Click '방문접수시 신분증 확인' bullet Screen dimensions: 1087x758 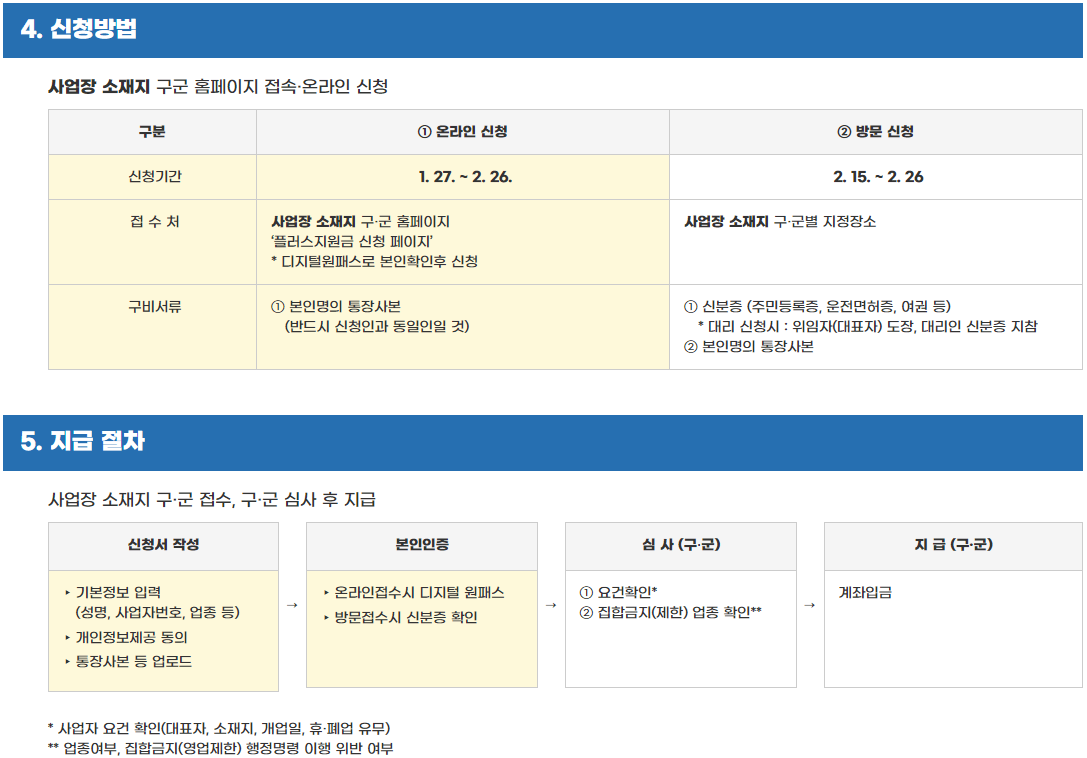pyautogui.click(x=400, y=617)
